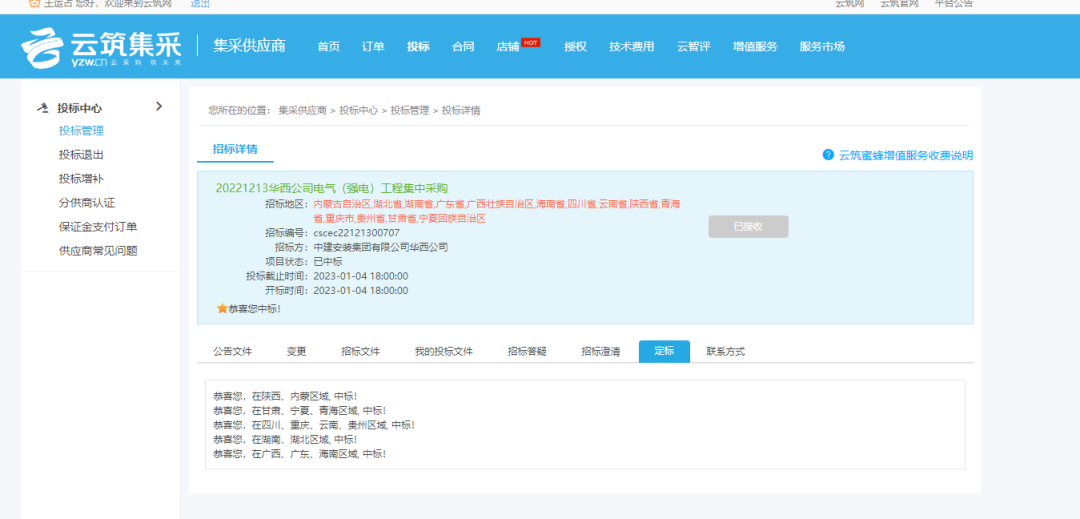Go to 订单 in the navigation bar
Screen dimensions: 1080x519
[373, 47]
